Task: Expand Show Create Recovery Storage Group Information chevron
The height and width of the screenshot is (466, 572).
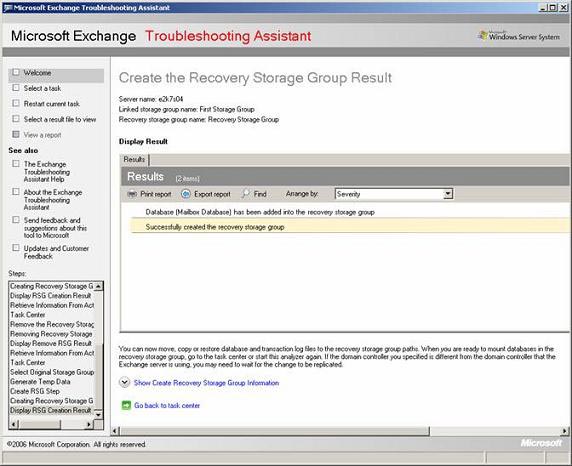Action: click(x=124, y=382)
